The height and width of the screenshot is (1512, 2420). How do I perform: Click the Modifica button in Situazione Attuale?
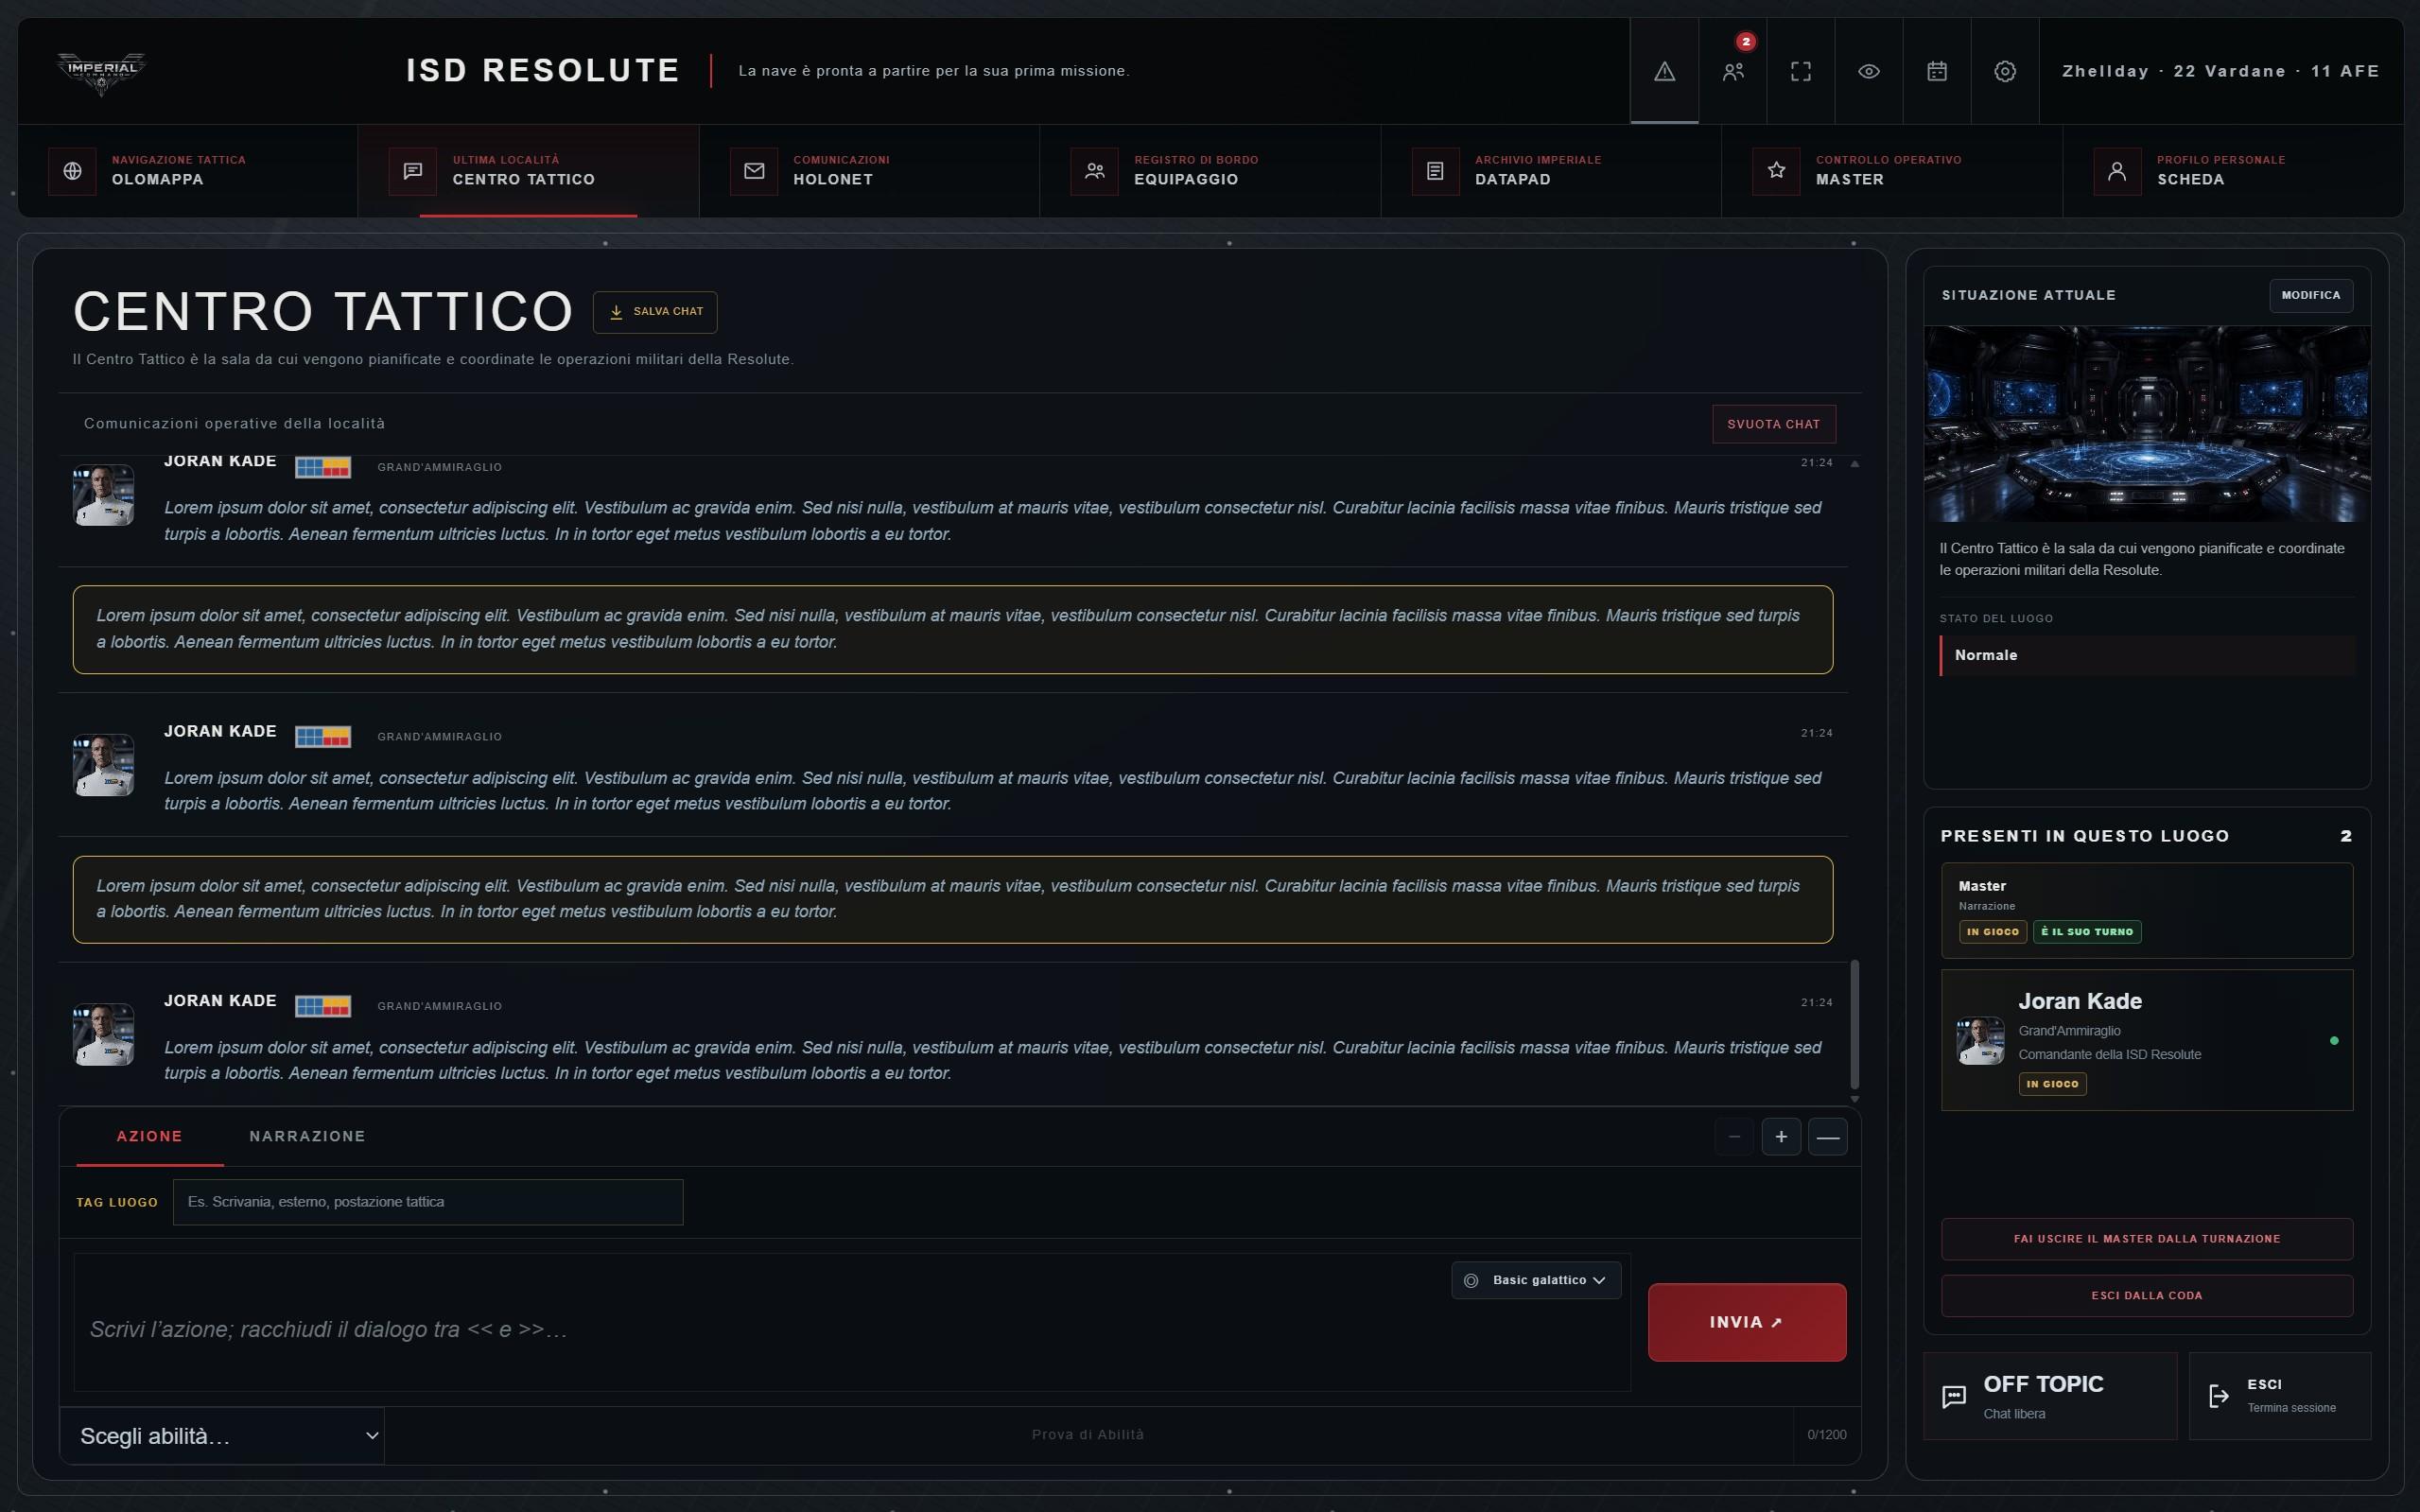coord(2310,296)
